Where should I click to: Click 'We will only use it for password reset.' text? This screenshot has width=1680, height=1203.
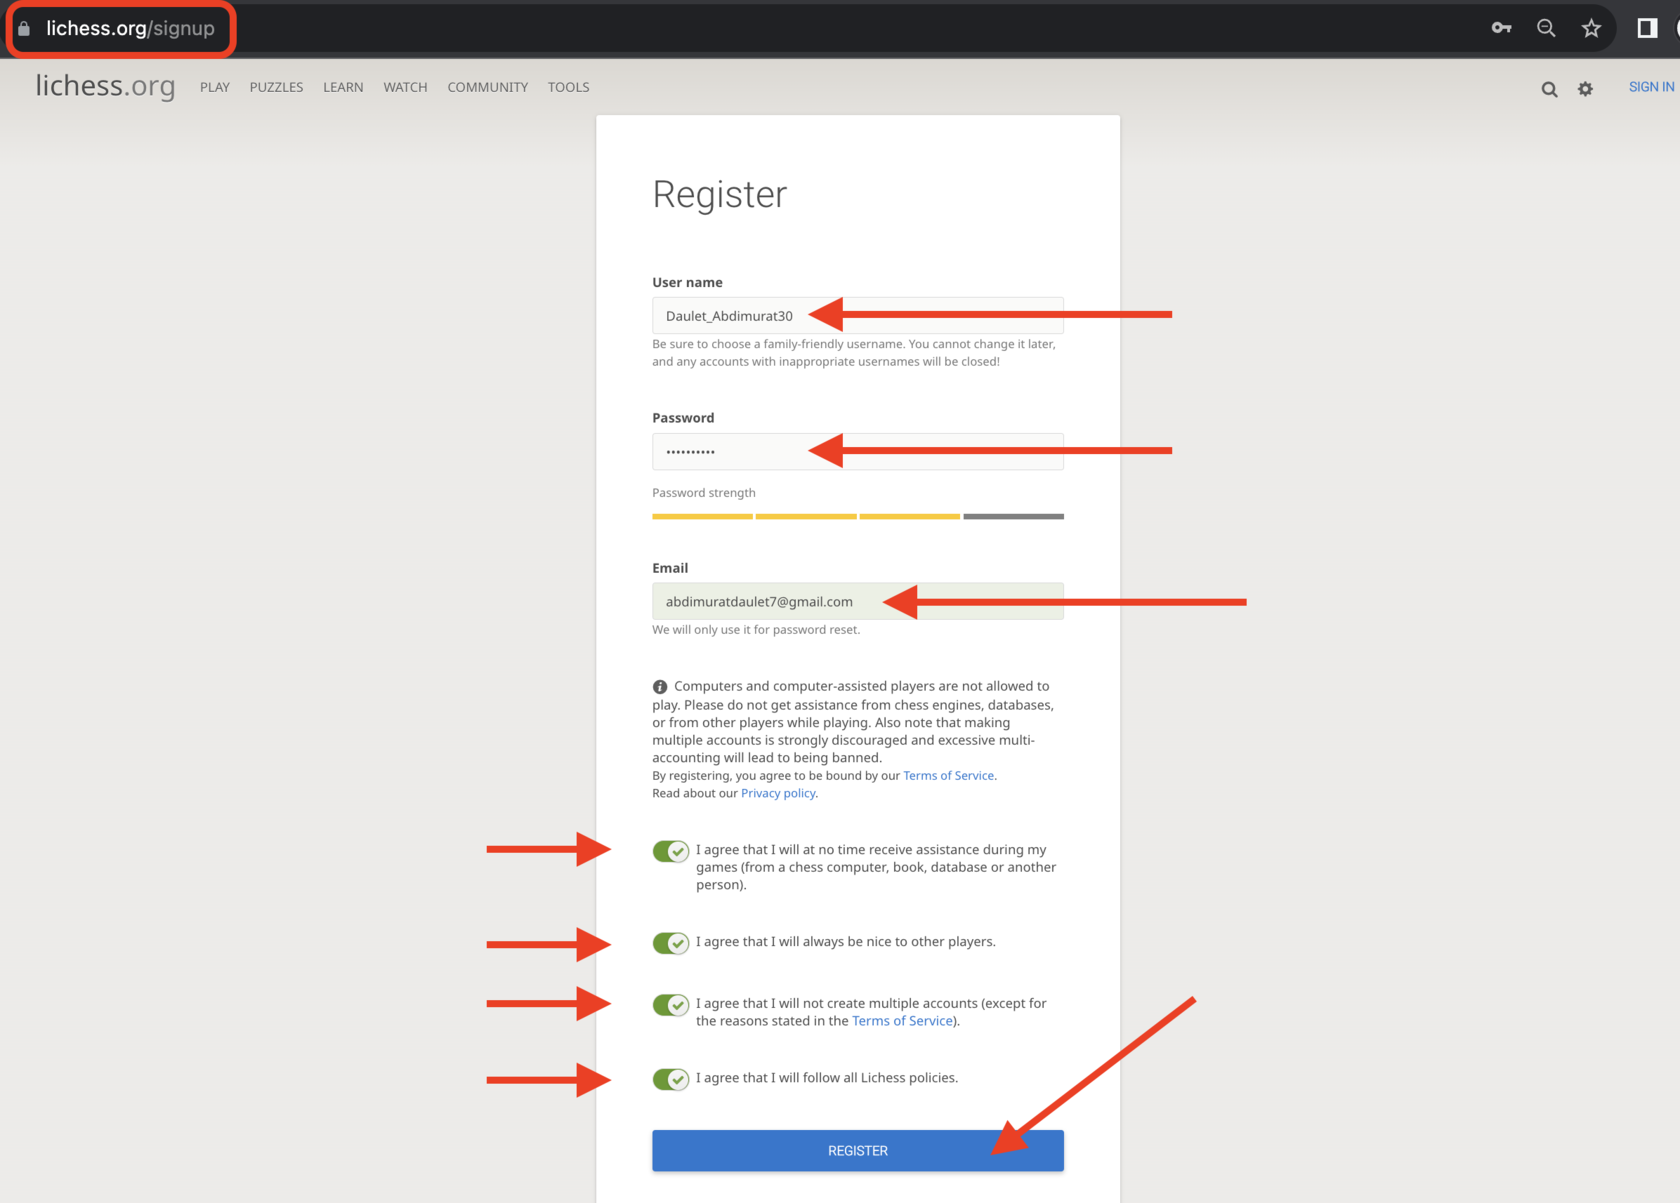tap(756, 630)
